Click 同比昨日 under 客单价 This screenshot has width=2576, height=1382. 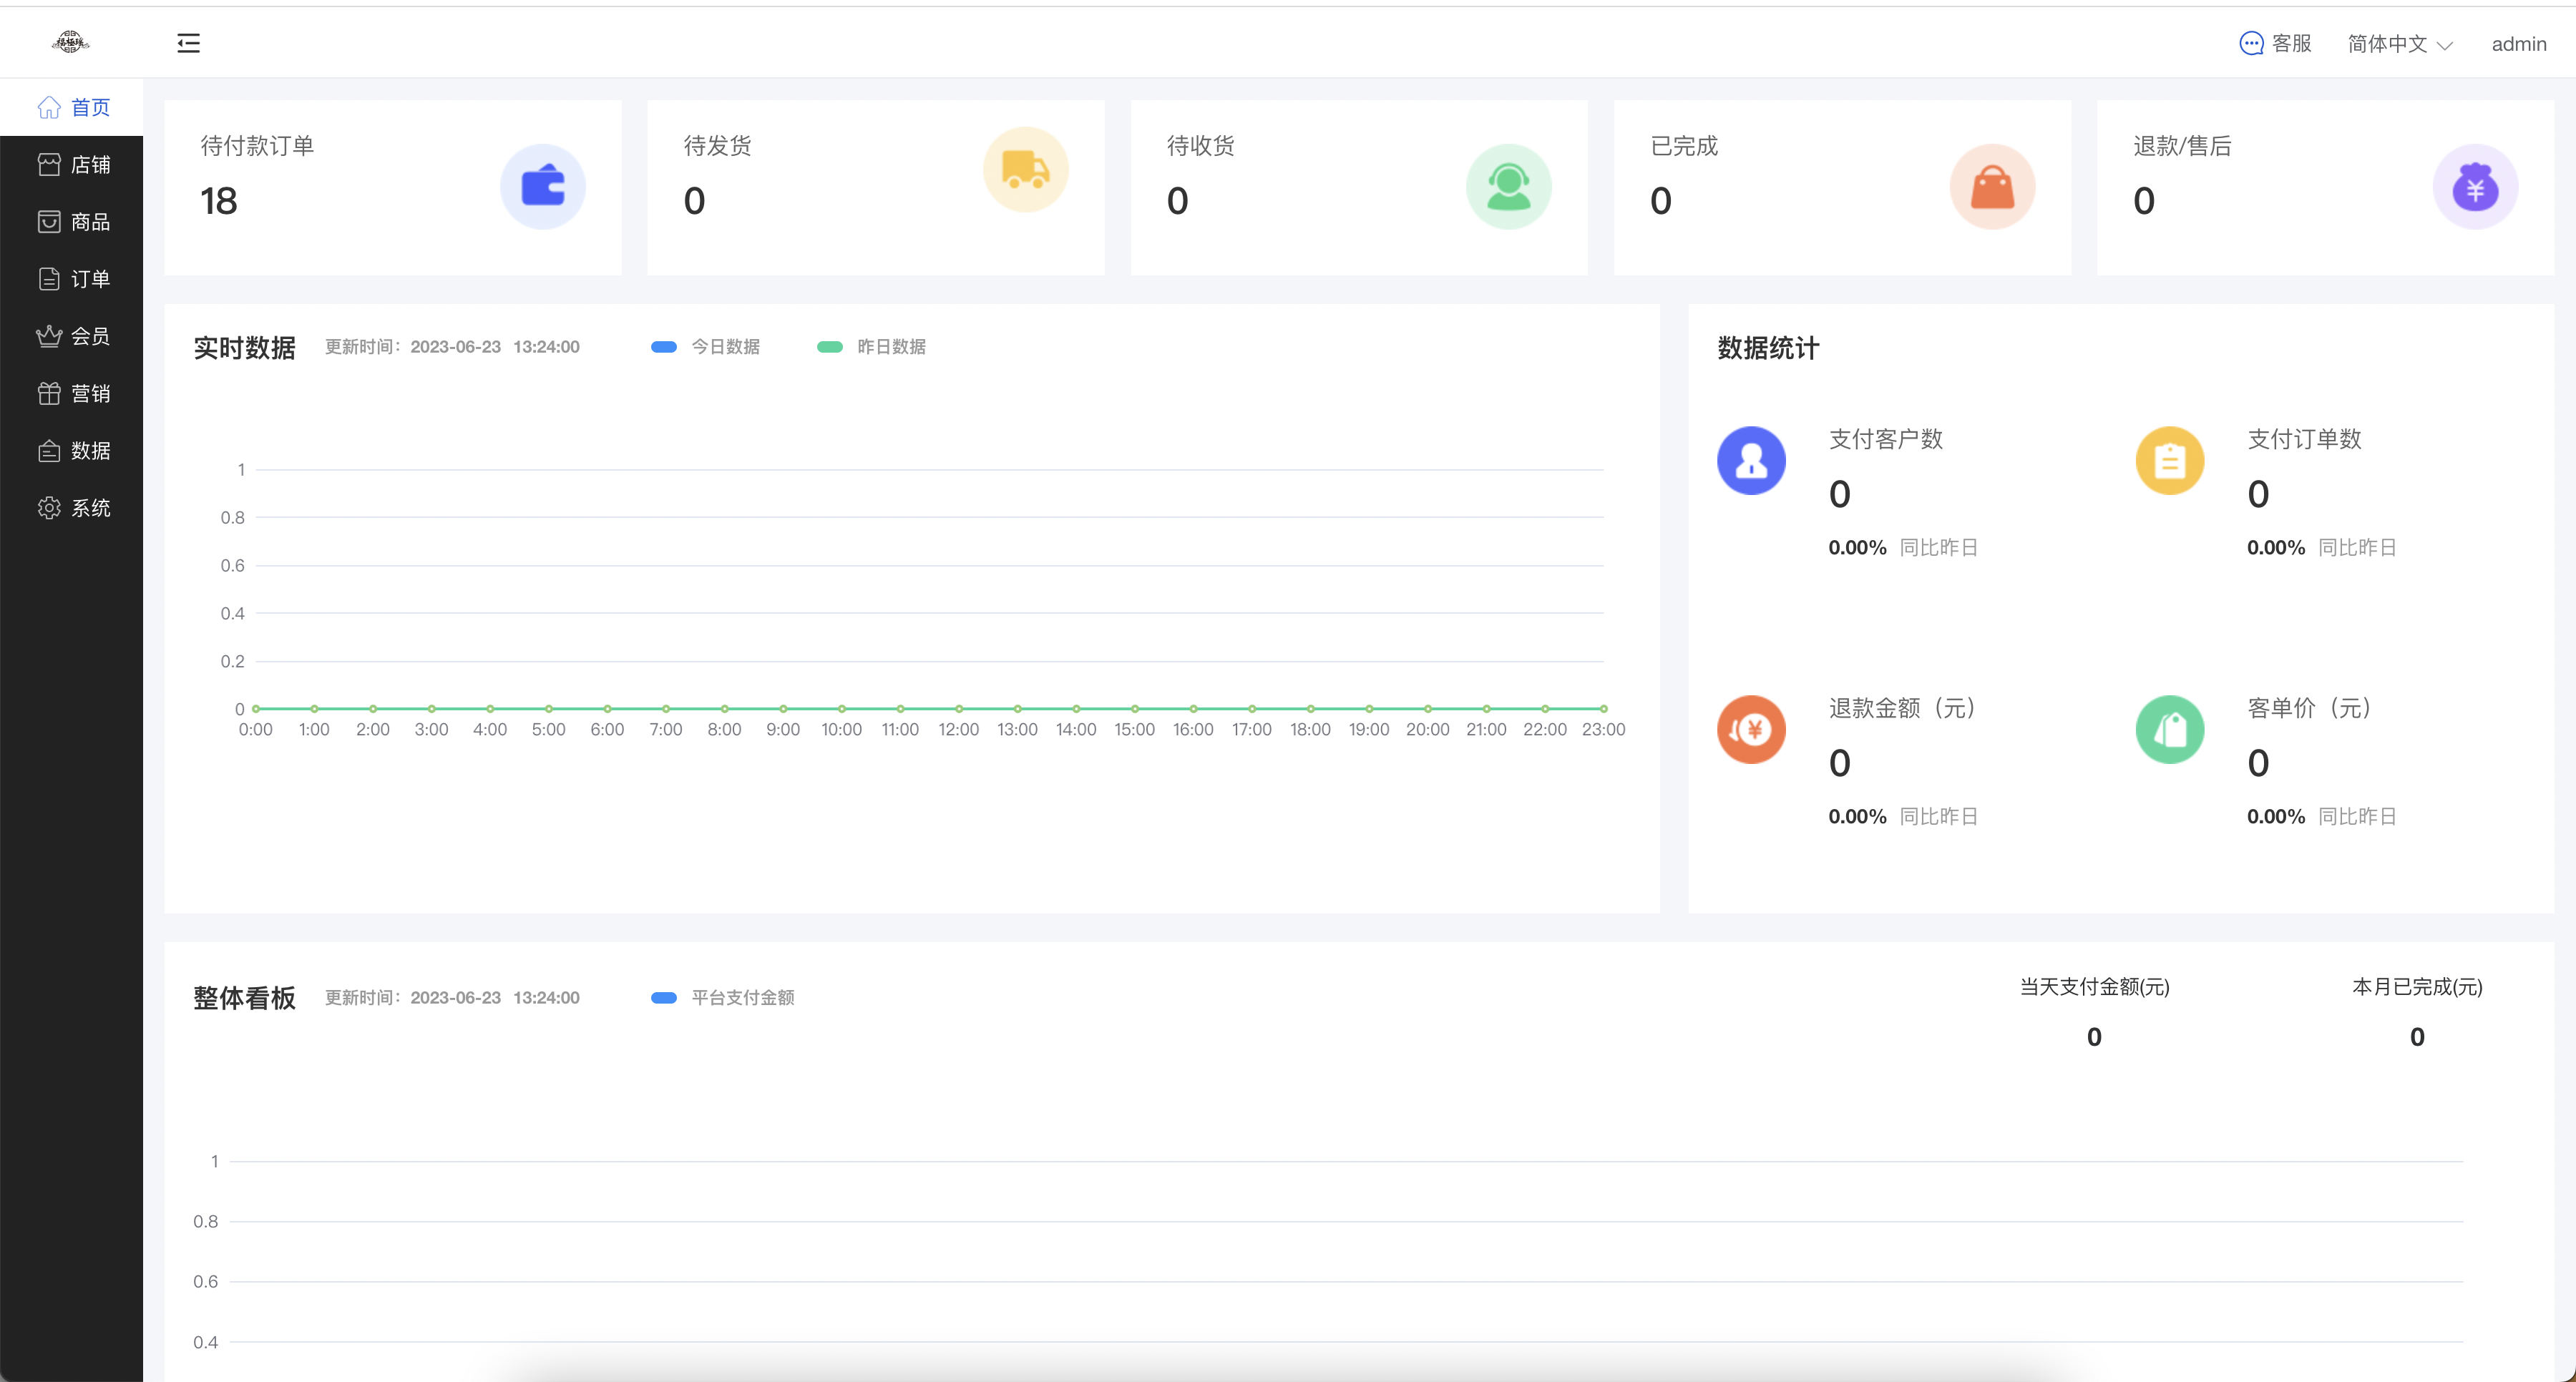click(2358, 817)
